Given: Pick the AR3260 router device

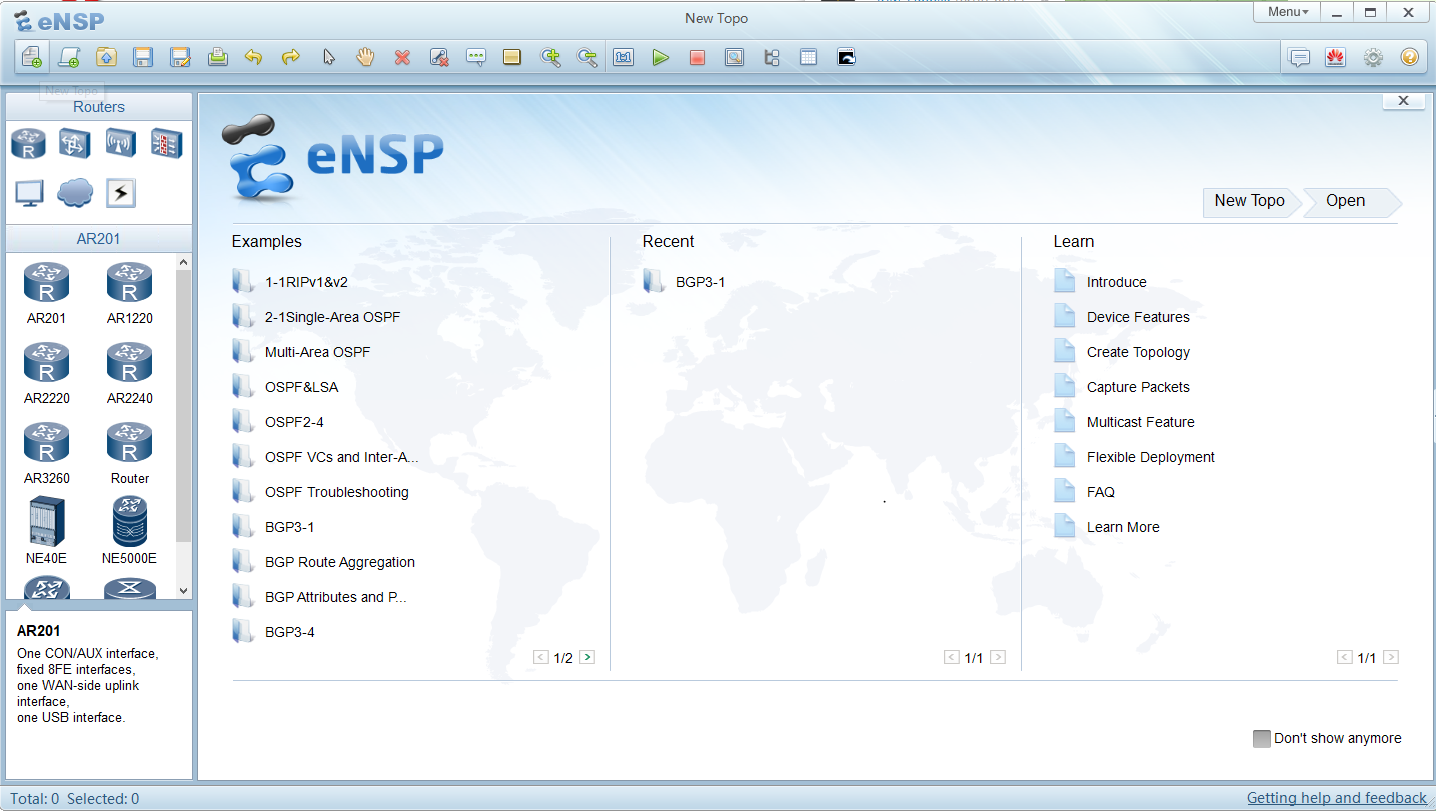Looking at the screenshot, I should pyautogui.click(x=46, y=453).
